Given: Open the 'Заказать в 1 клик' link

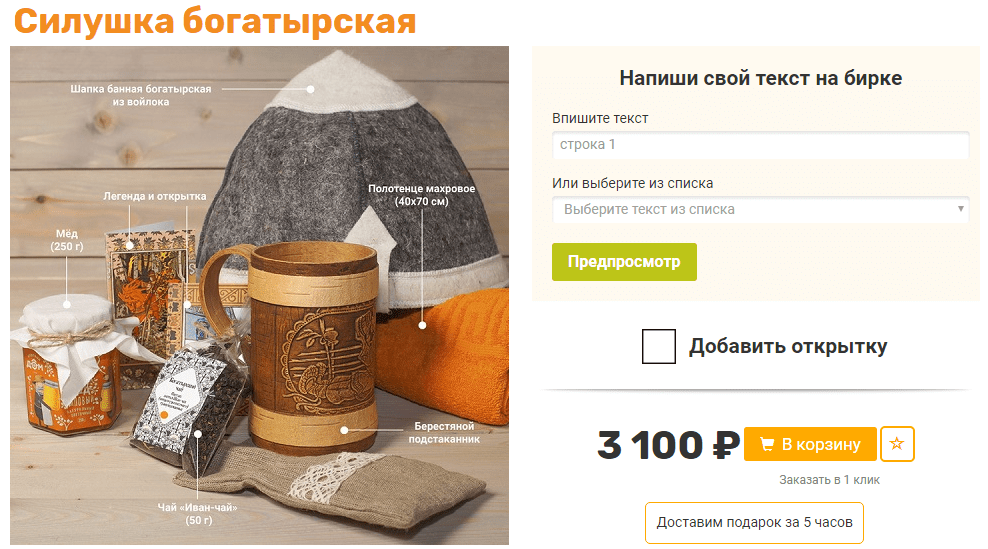Looking at the screenshot, I should point(829,480).
